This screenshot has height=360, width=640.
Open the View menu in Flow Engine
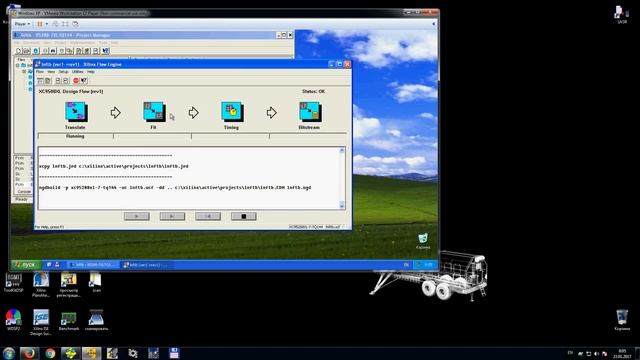(x=51, y=72)
